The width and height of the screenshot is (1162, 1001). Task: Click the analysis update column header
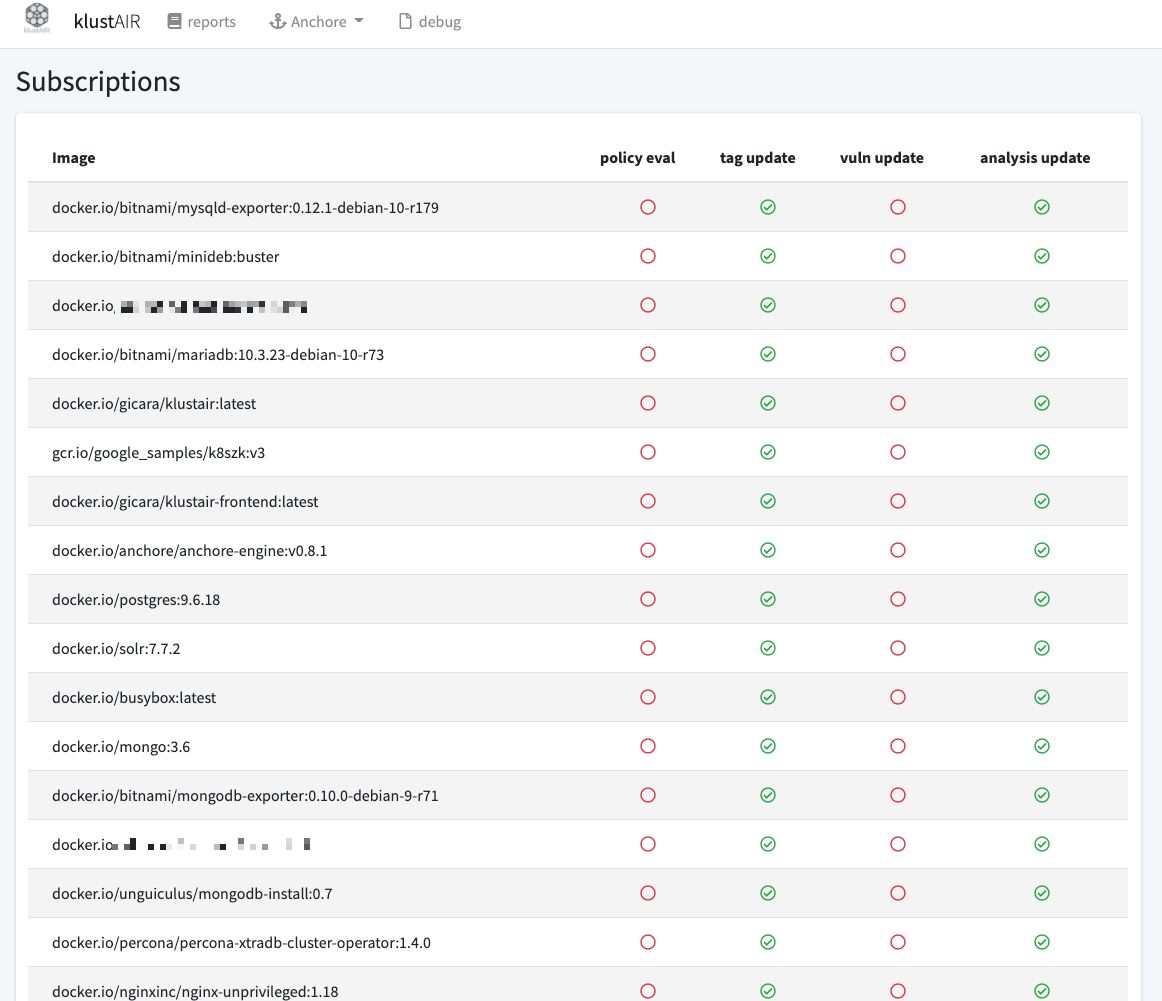[x=1035, y=158]
